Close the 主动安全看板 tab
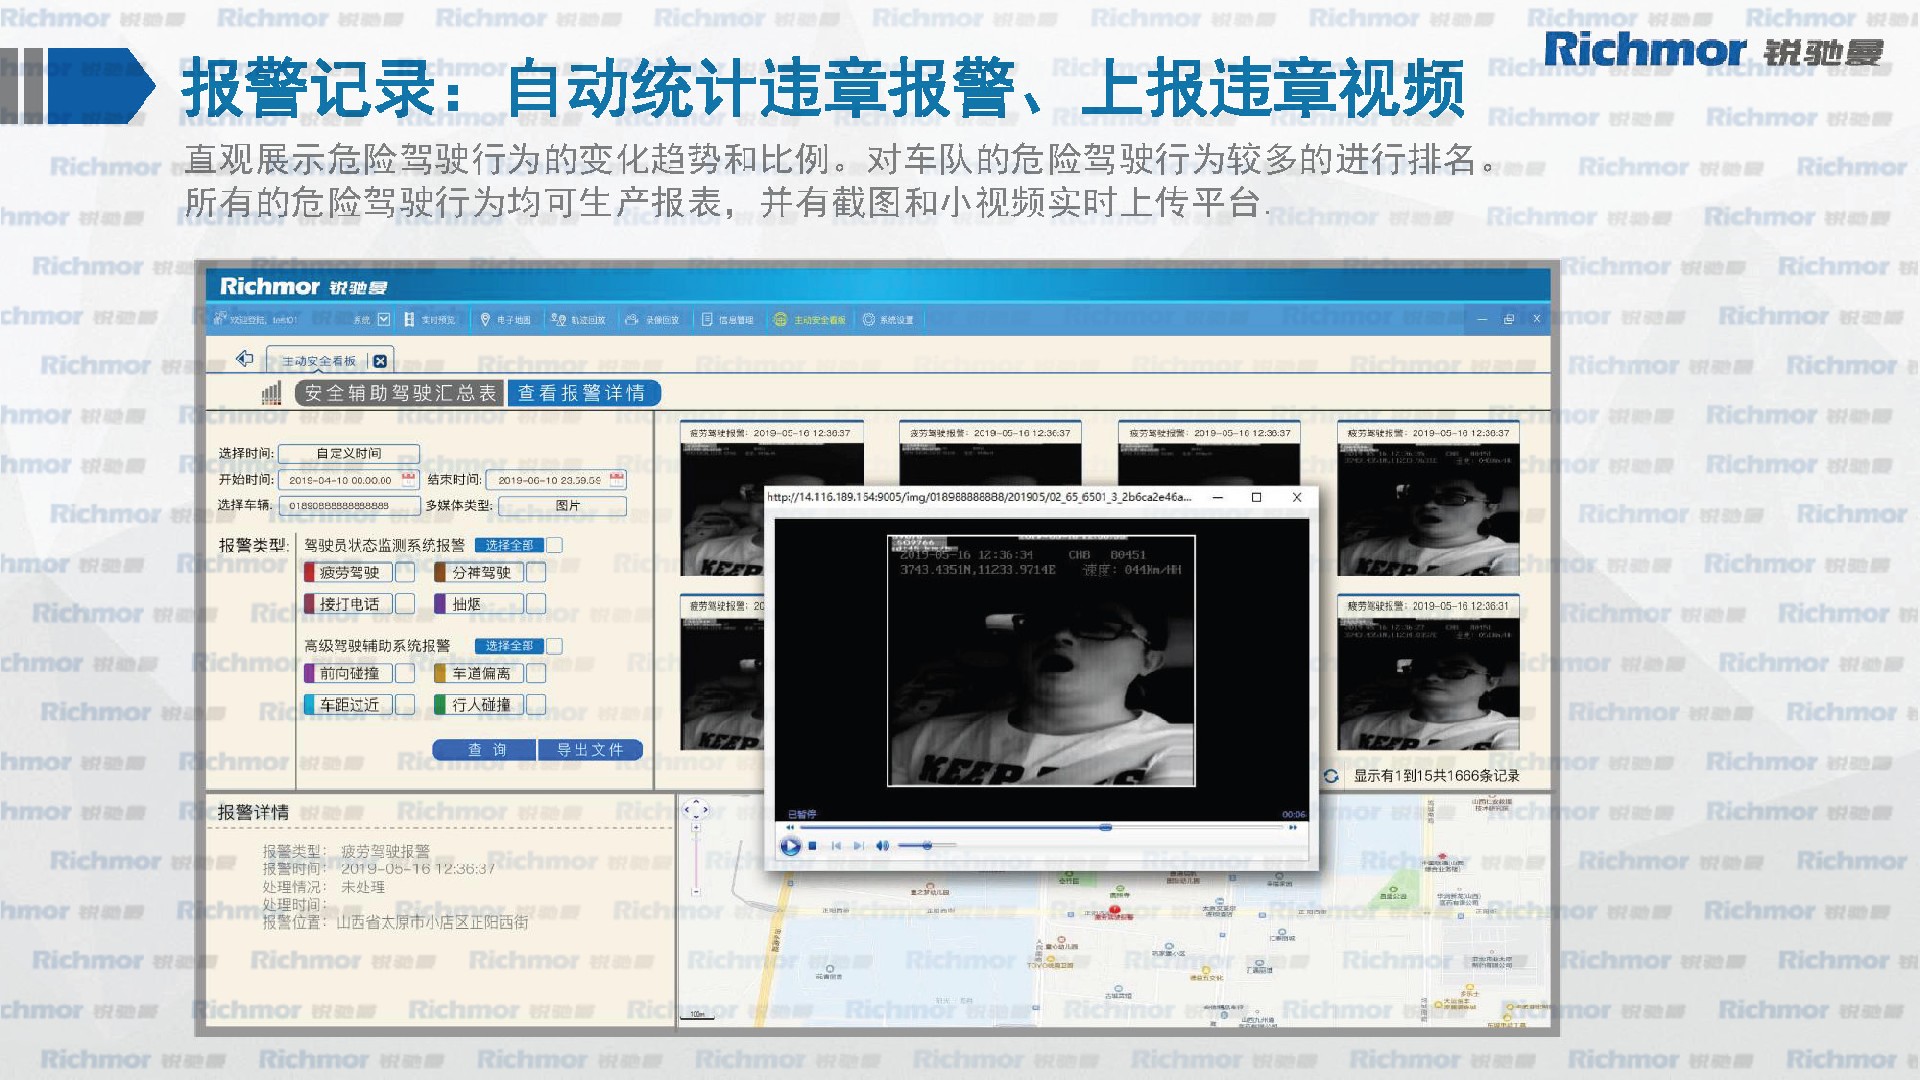Image resolution: width=1920 pixels, height=1080 pixels. (380, 361)
